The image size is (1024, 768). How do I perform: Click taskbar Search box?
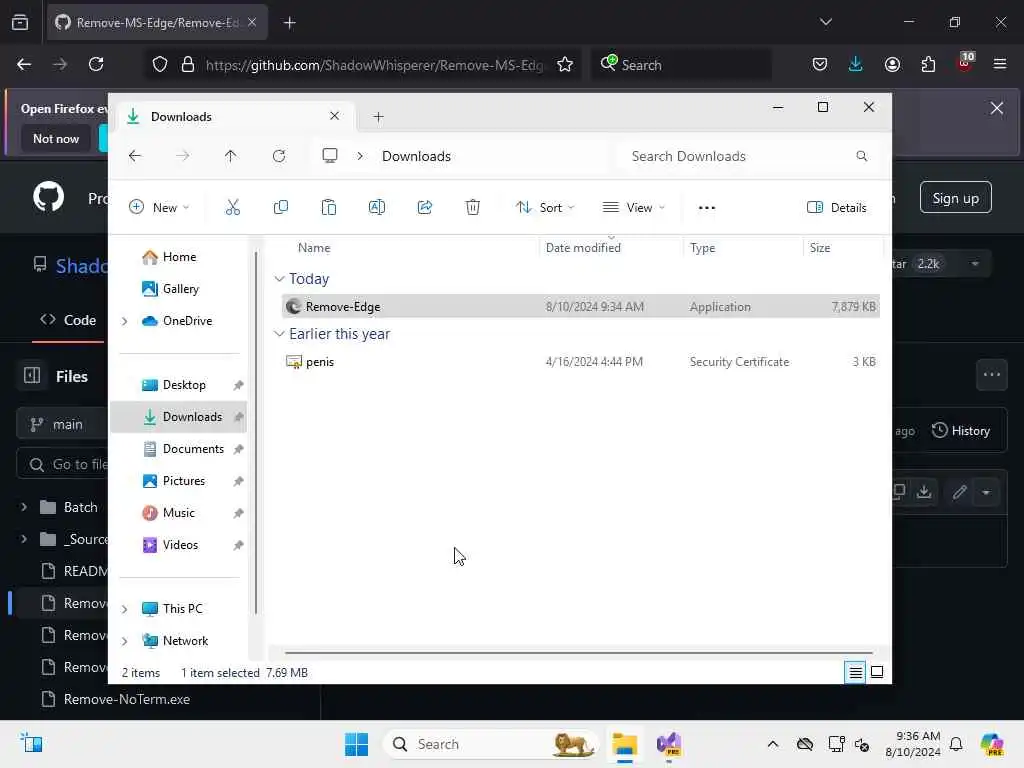click(x=491, y=744)
